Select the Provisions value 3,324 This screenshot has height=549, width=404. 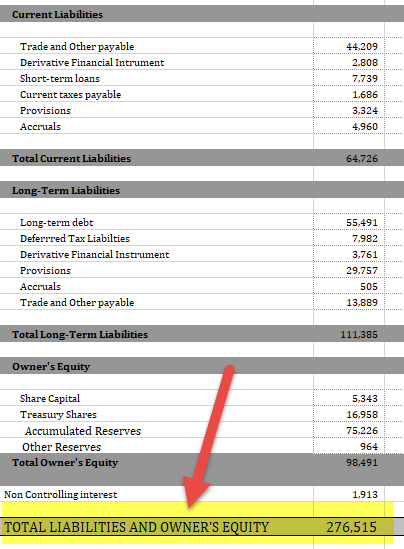[349, 110]
